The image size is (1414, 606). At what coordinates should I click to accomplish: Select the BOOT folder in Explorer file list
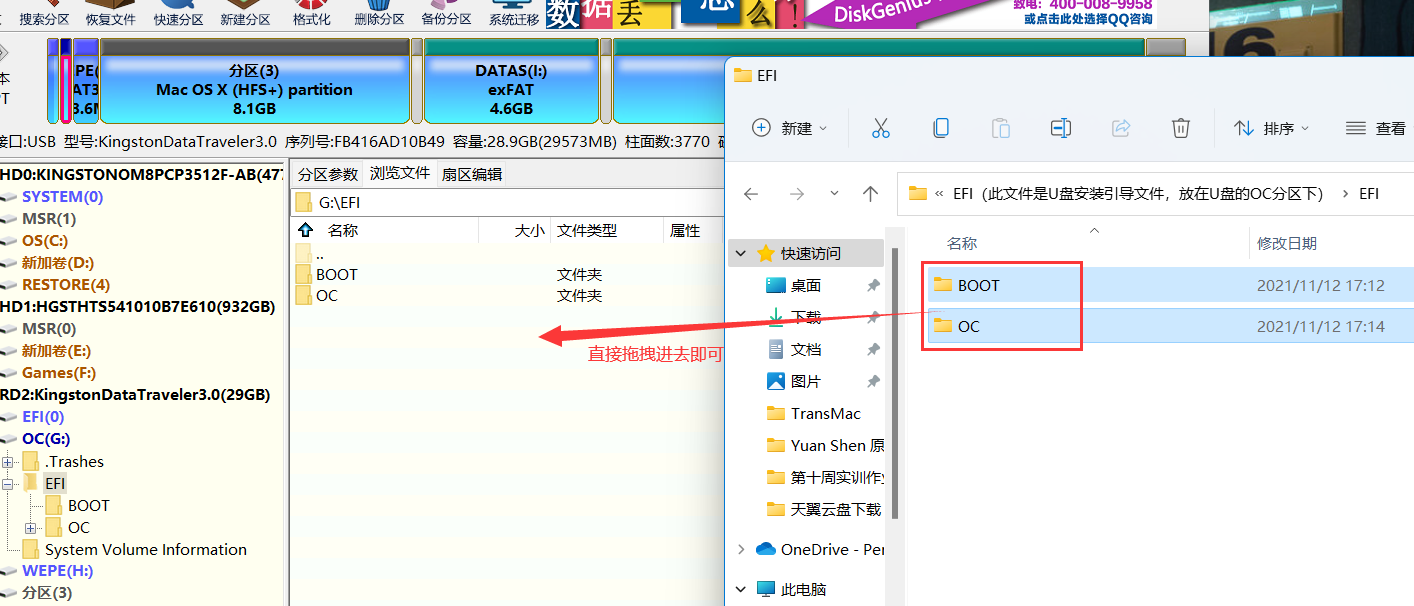(978, 286)
